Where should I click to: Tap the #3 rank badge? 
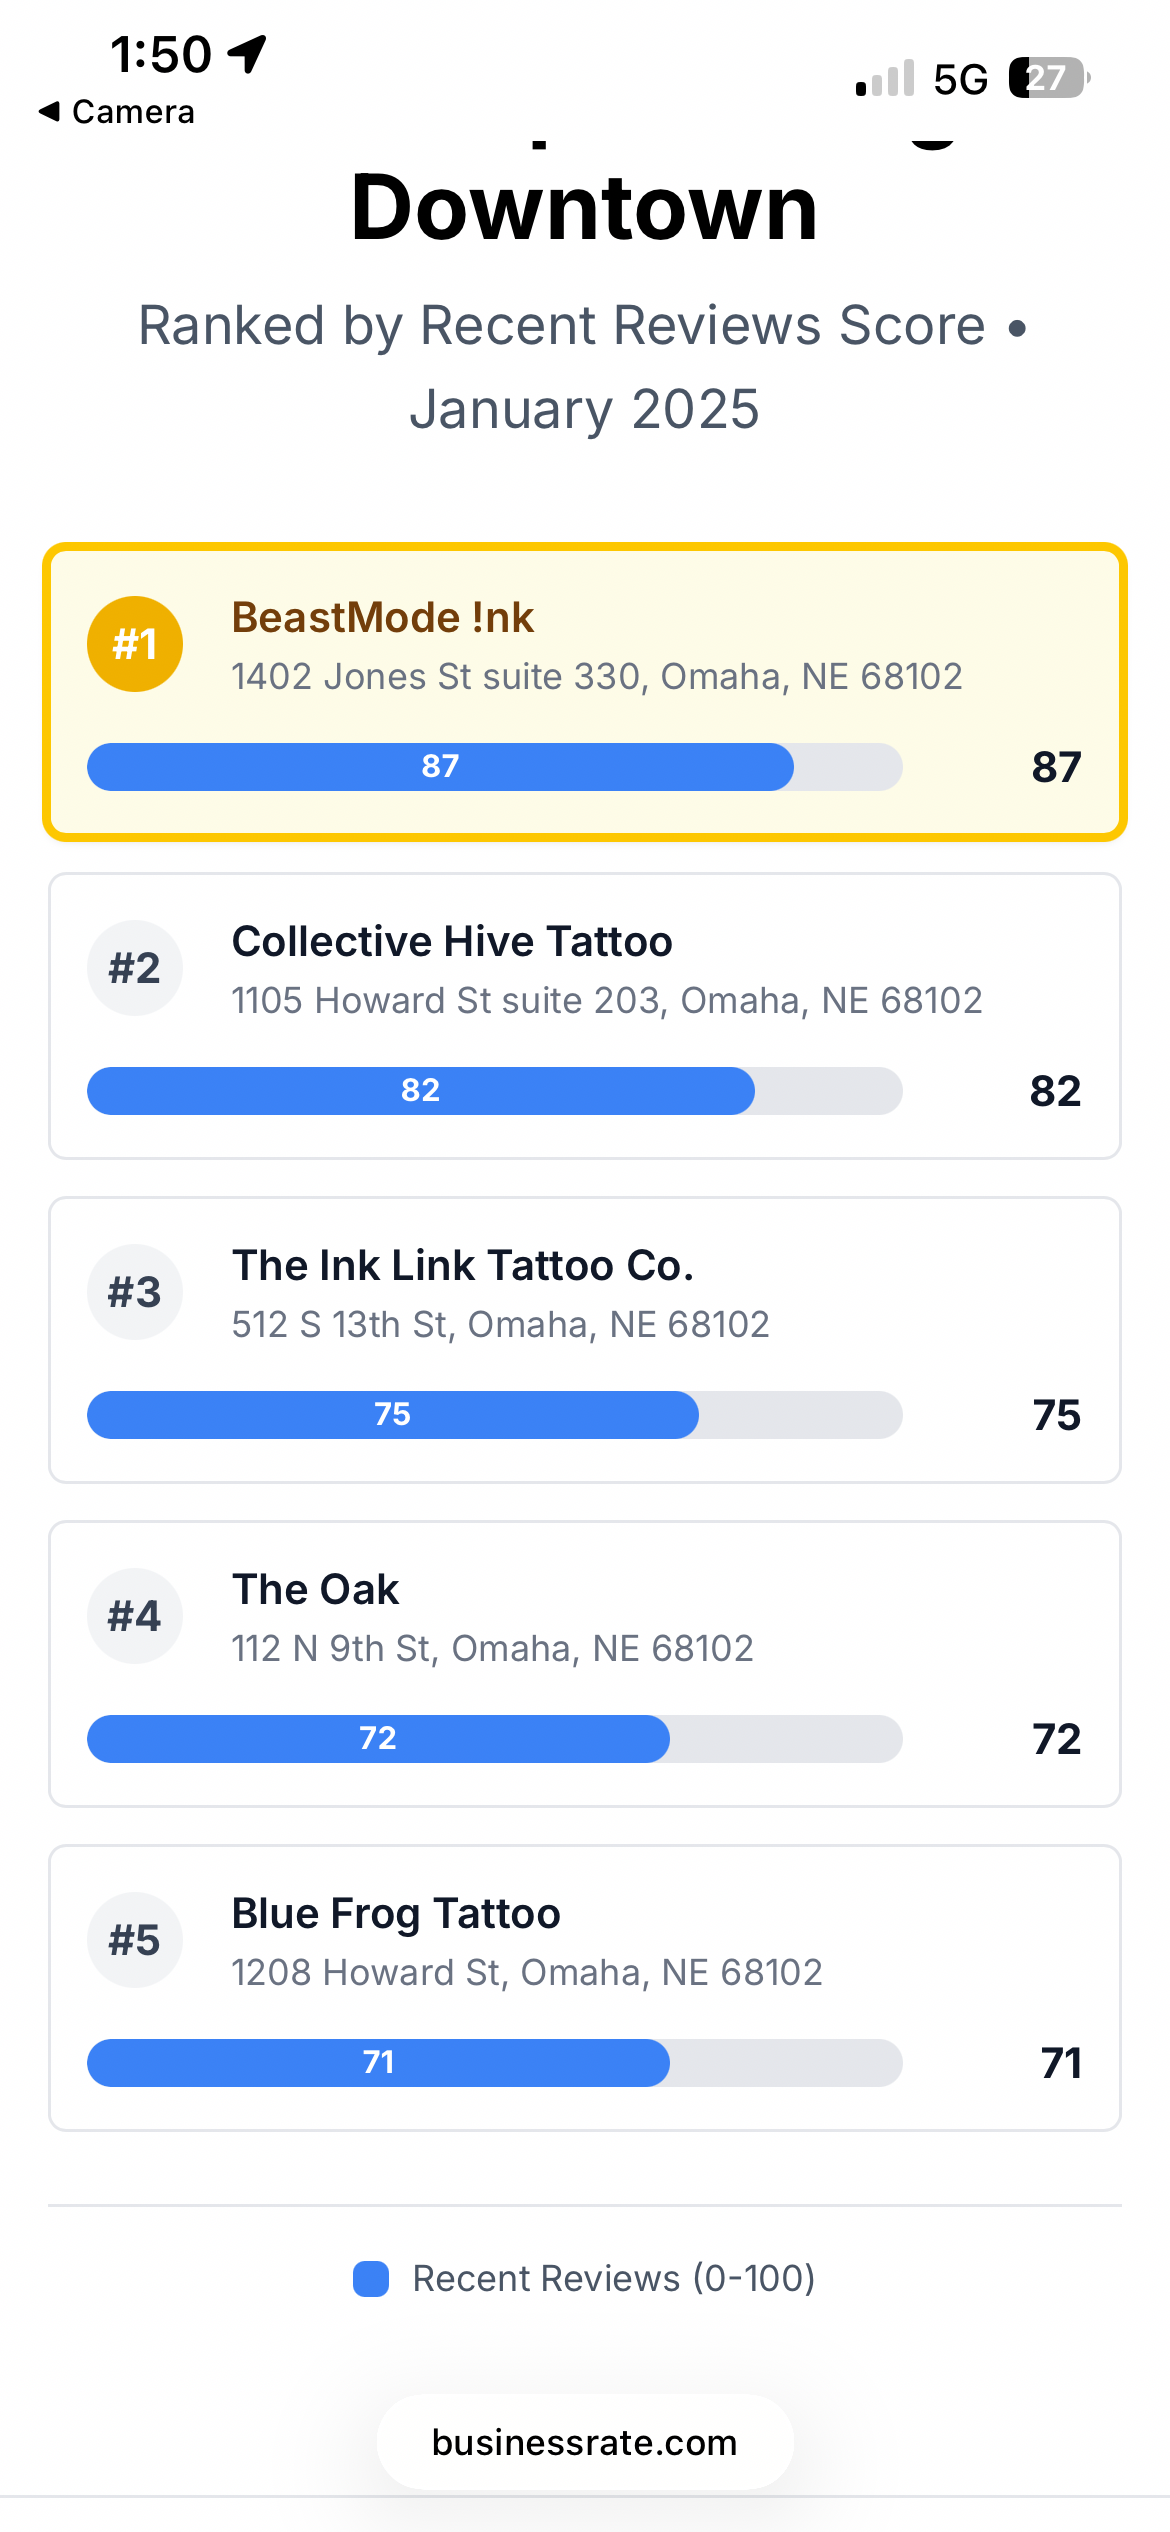135,1292
